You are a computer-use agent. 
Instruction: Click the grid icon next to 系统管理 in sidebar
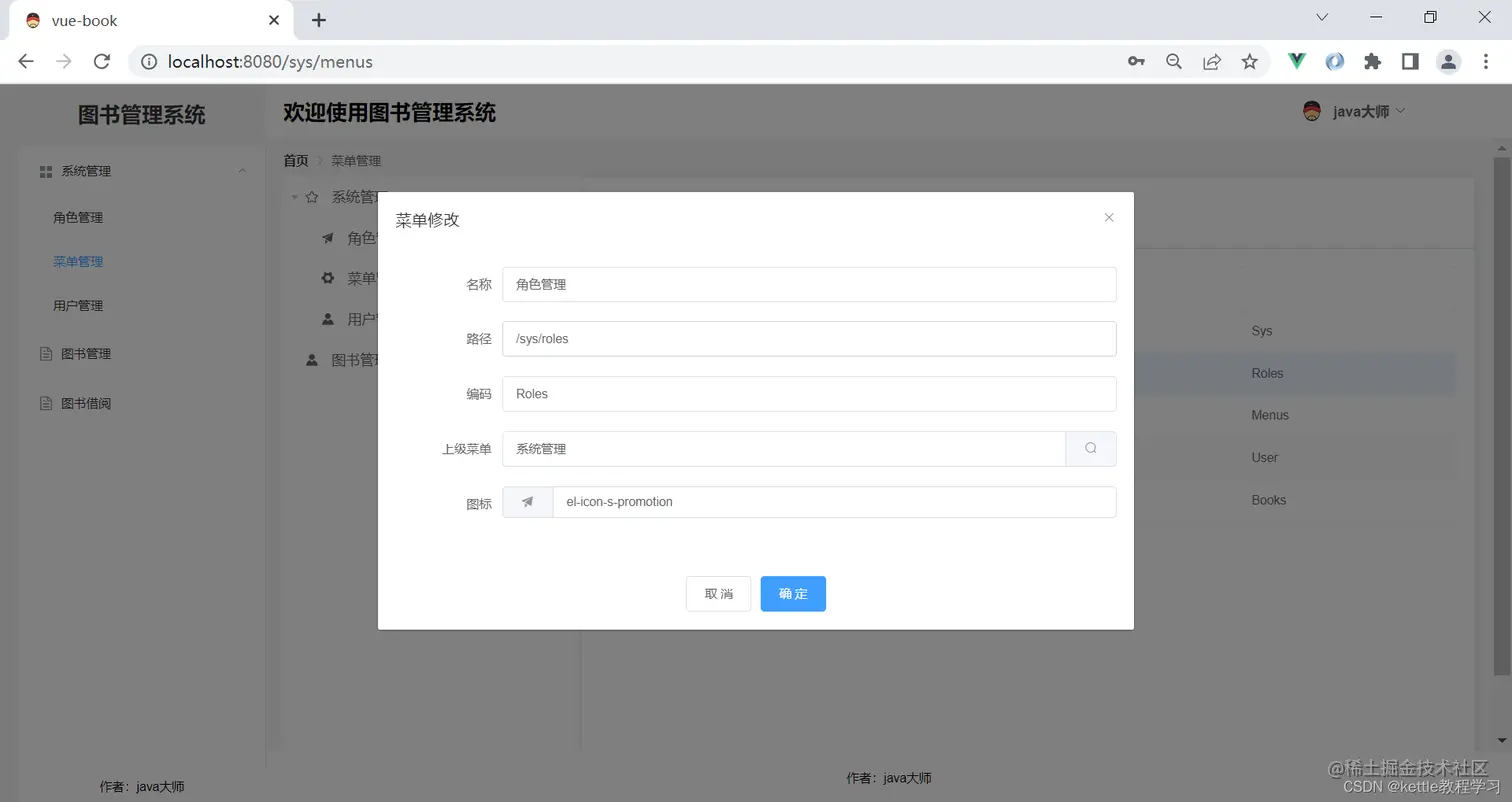point(45,171)
